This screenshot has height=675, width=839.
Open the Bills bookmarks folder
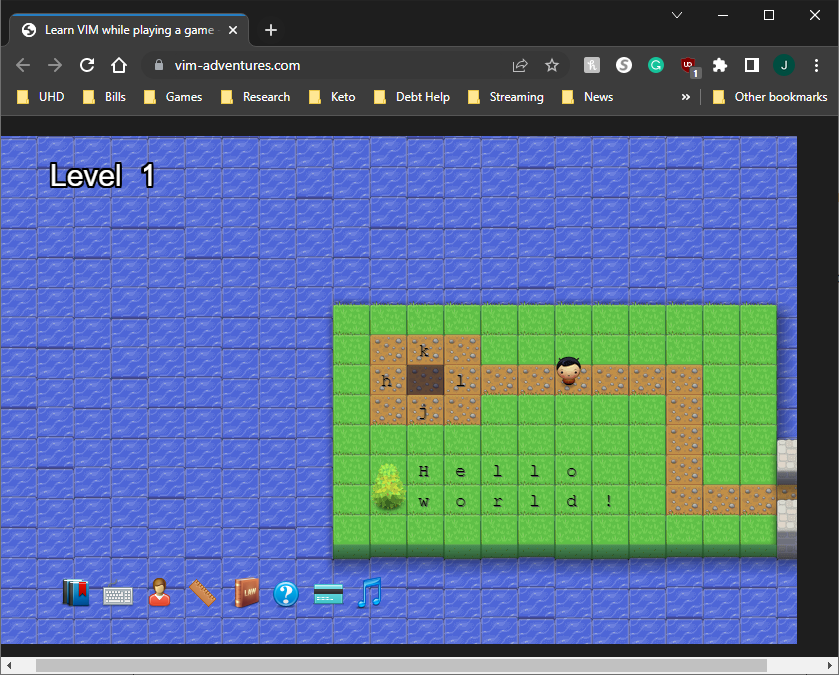(x=104, y=97)
